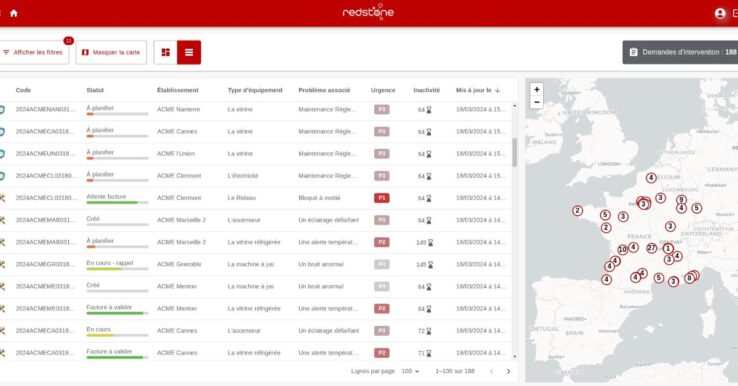Screen dimensions: 738x386
Task: Go to home via house icon
Action: pyautogui.click(x=14, y=13)
